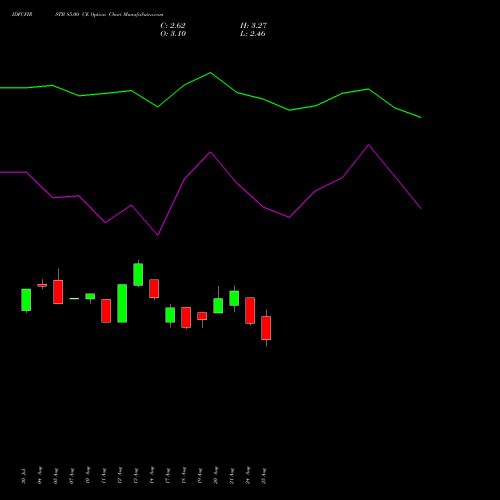
Task: Select the green candle above 30 Jul
Action: point(26,300)
